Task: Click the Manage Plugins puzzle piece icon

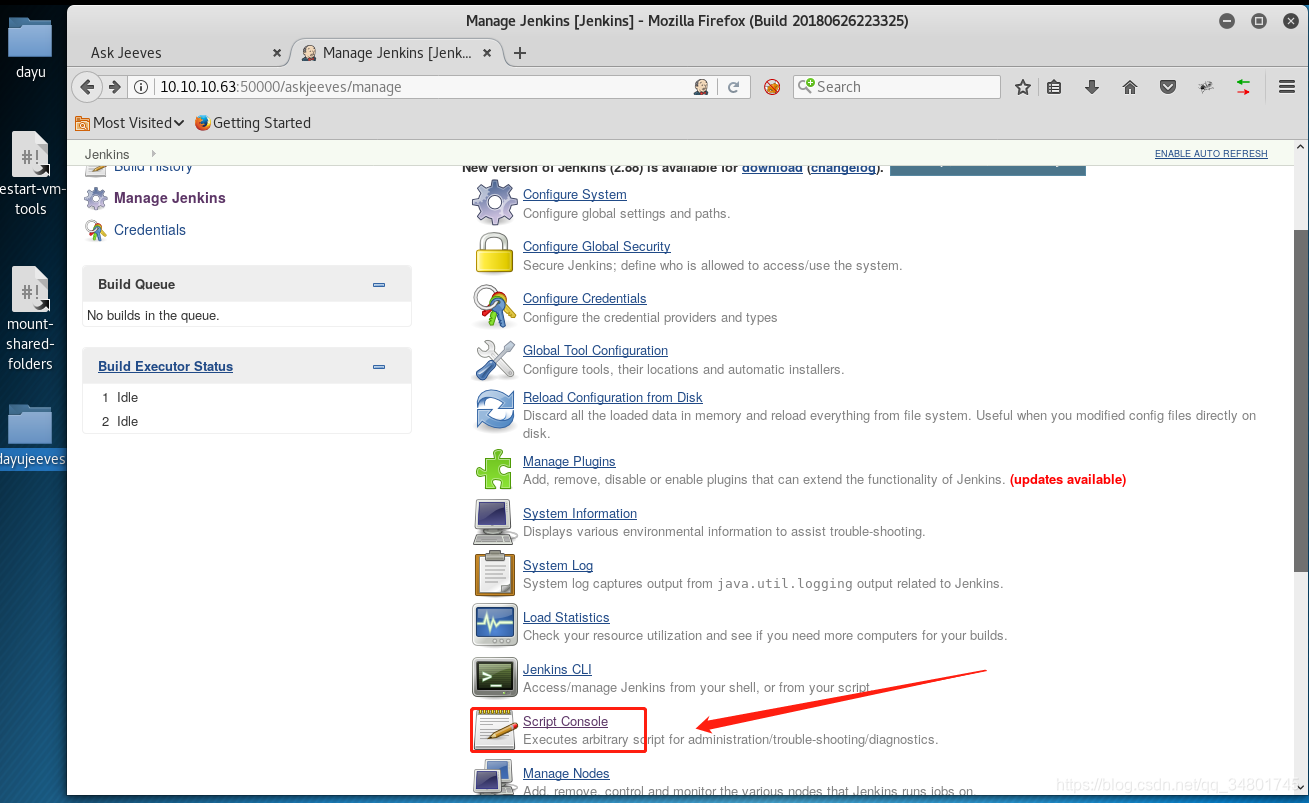Action: tap(494, 468)
